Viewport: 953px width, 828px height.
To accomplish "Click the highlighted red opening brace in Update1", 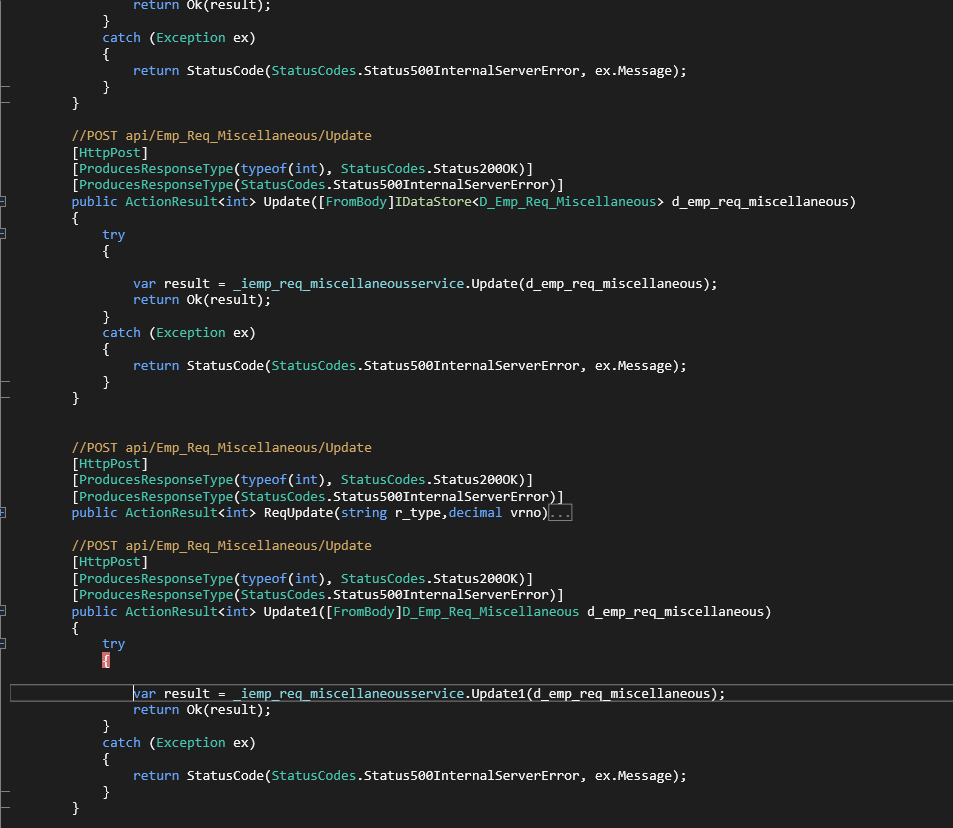I will pyautogui.click(x=106, y=660).
